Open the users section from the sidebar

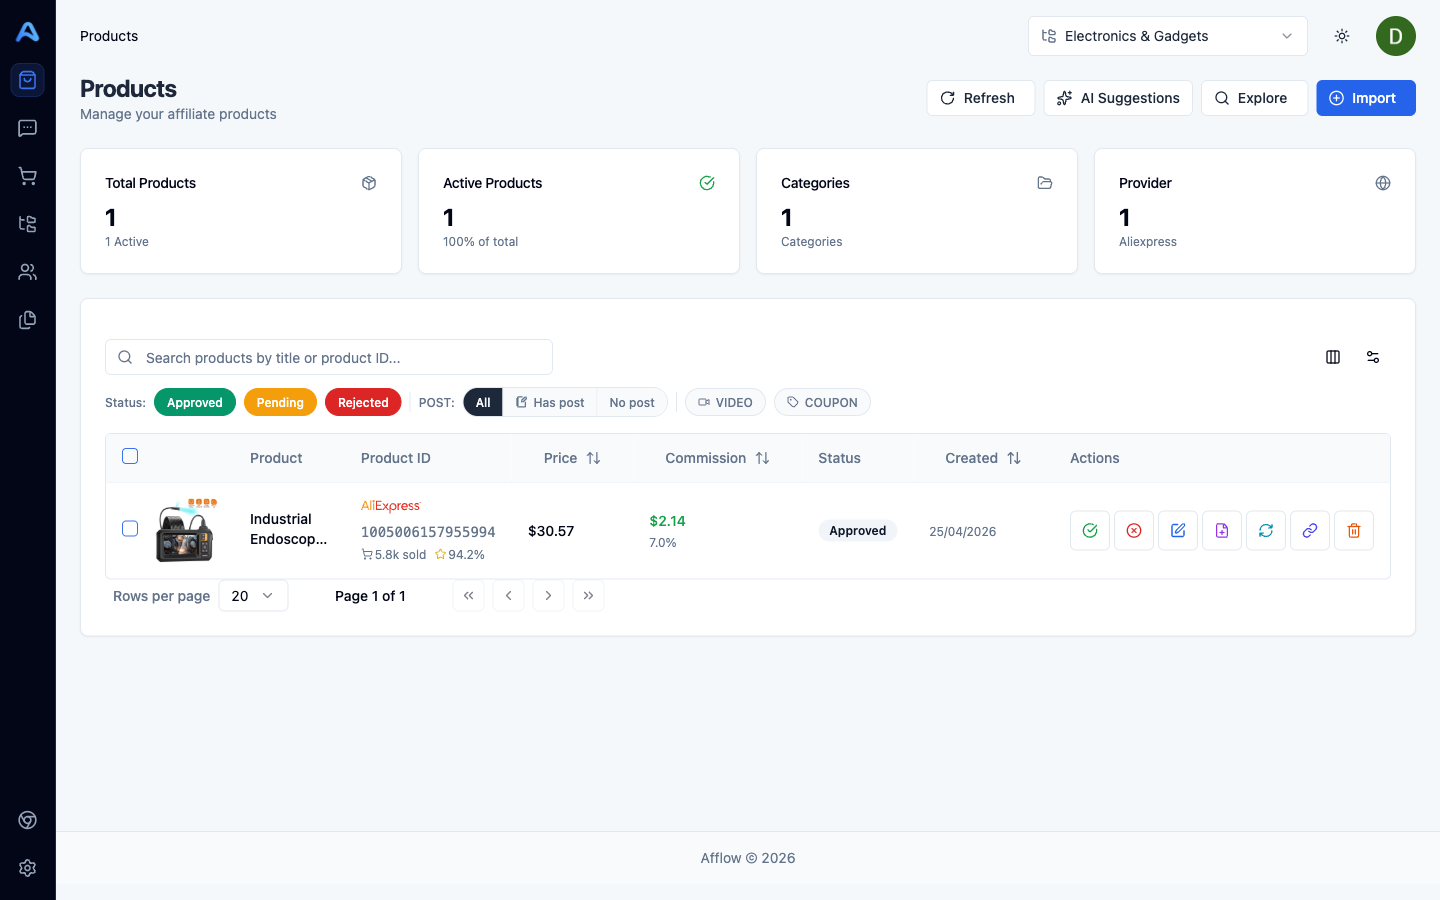[x=27, y=272]
